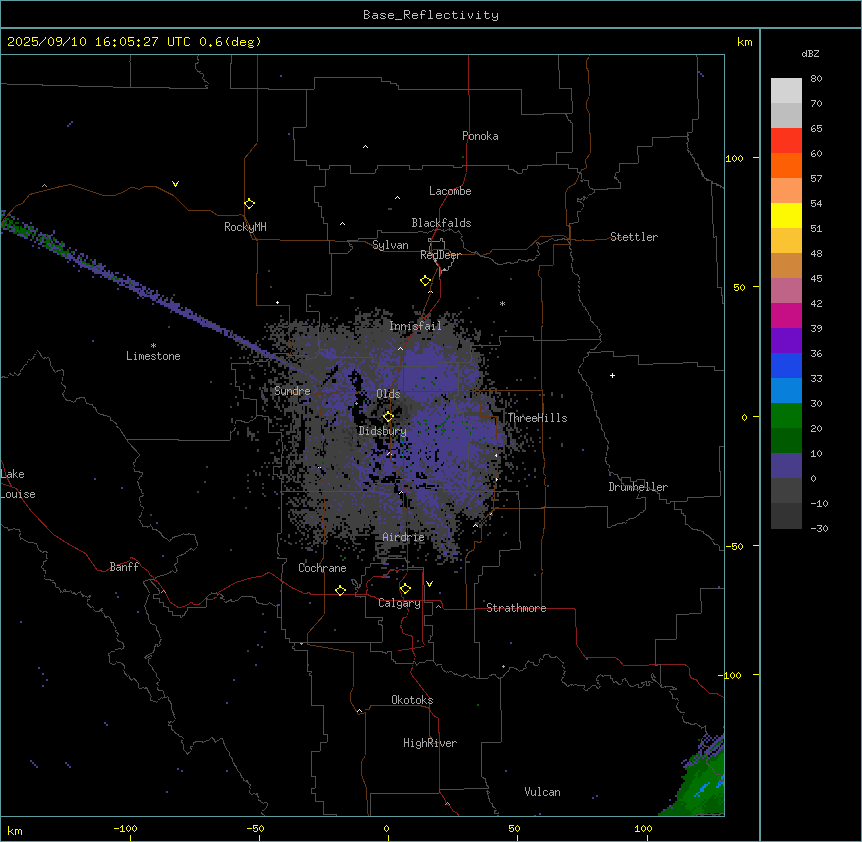862x842 pixels.
Task: Select the dark green 20-10 dBZ legend swatch
Action: click(x=786, y=440)
